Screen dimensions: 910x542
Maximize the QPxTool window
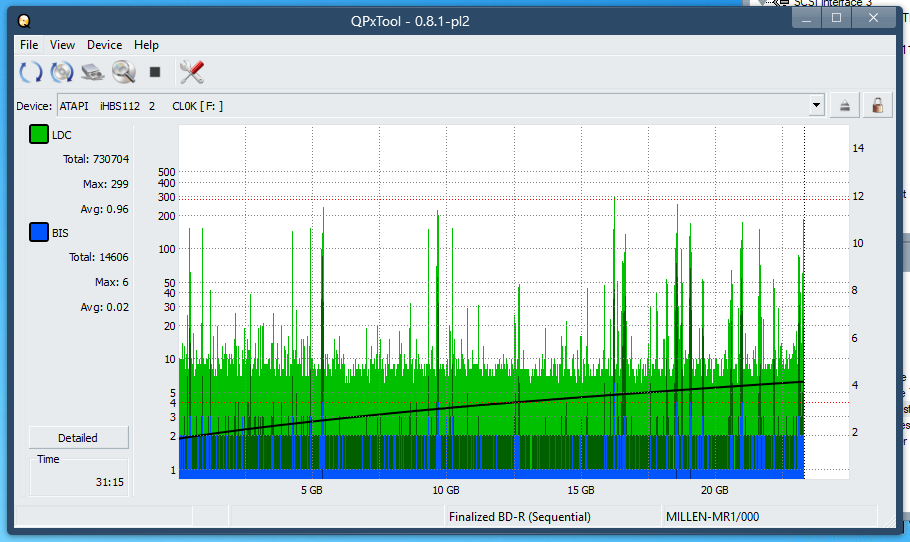point(837,17)
